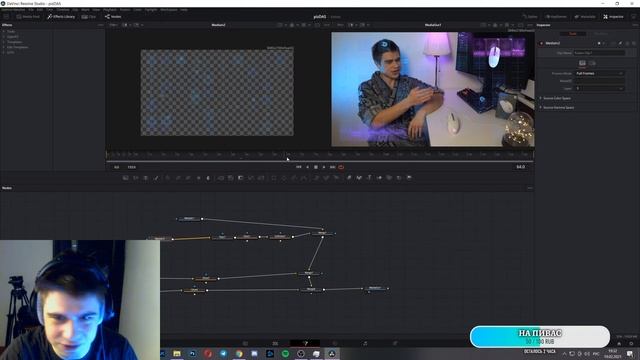Open the Image tab icon in Inspector
Screen dimensions: 640x360
tap(582, 63)
